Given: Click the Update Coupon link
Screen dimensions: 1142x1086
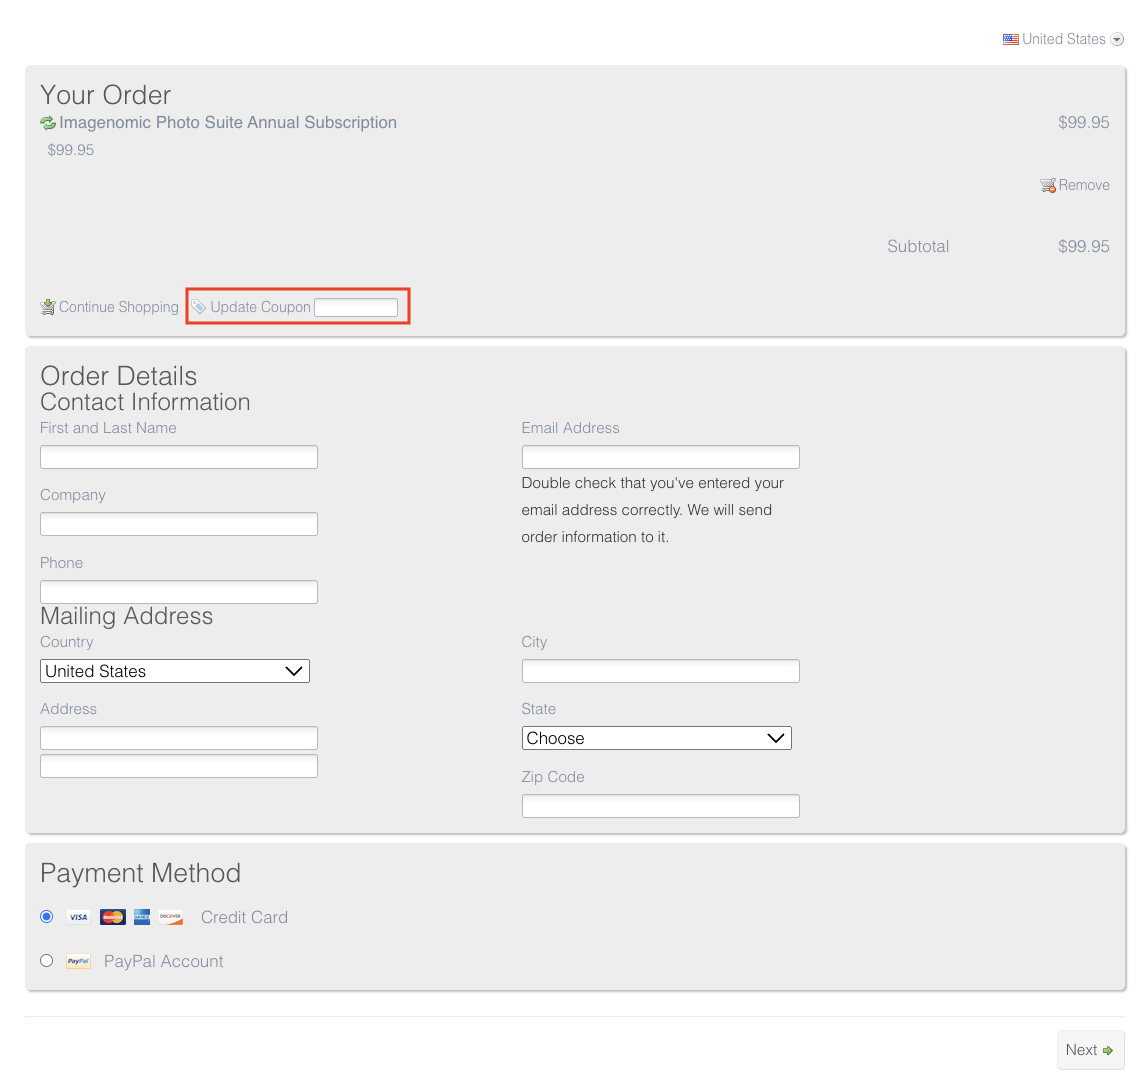Looking at the screenshot, I should click(261, 307).
